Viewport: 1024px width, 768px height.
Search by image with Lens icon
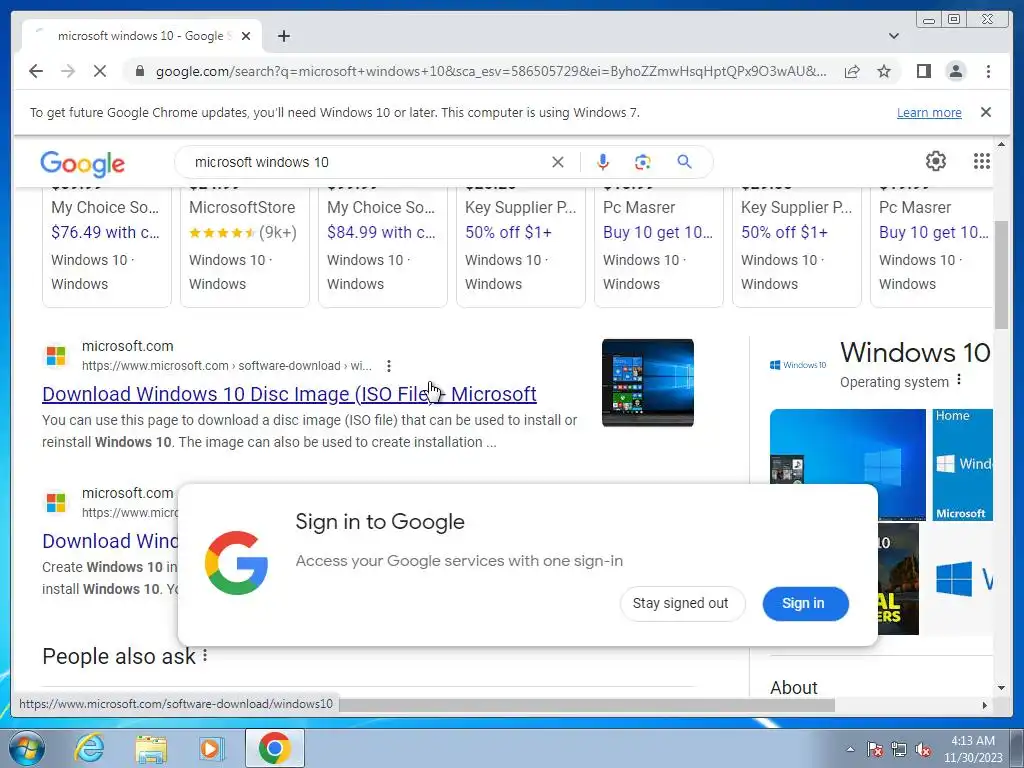coord(643,162)
